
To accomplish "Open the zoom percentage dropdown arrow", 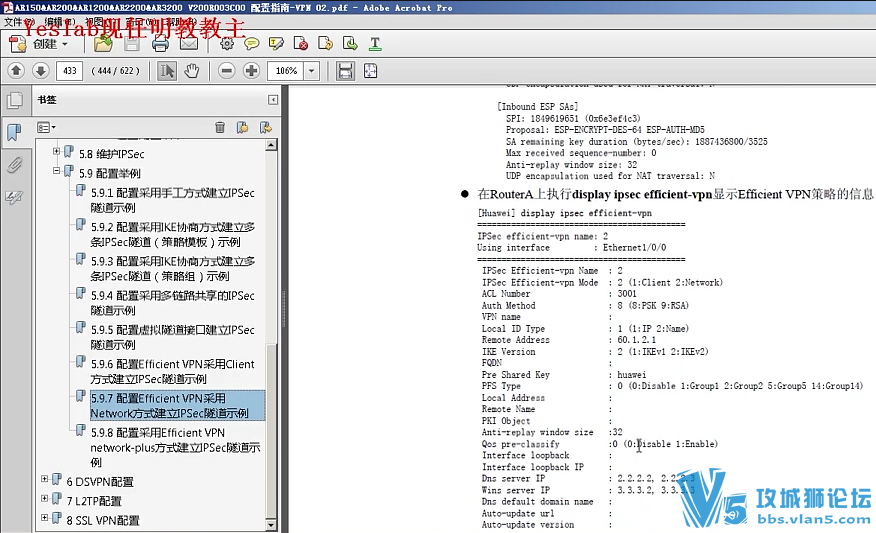I will 311,71.
